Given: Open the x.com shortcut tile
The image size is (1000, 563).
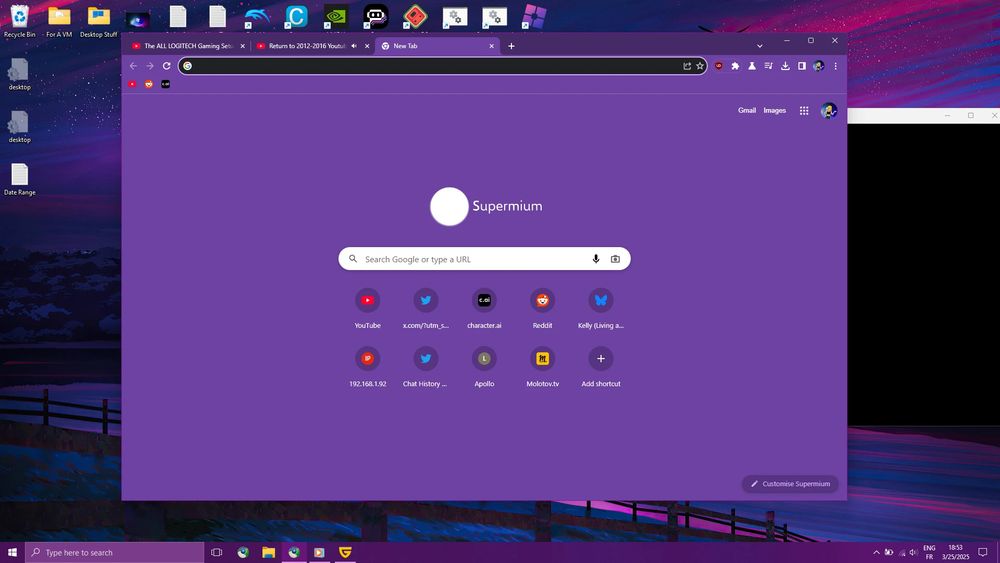Looking at the screenshot, I should pyautogui.click(x=425, y=307).
